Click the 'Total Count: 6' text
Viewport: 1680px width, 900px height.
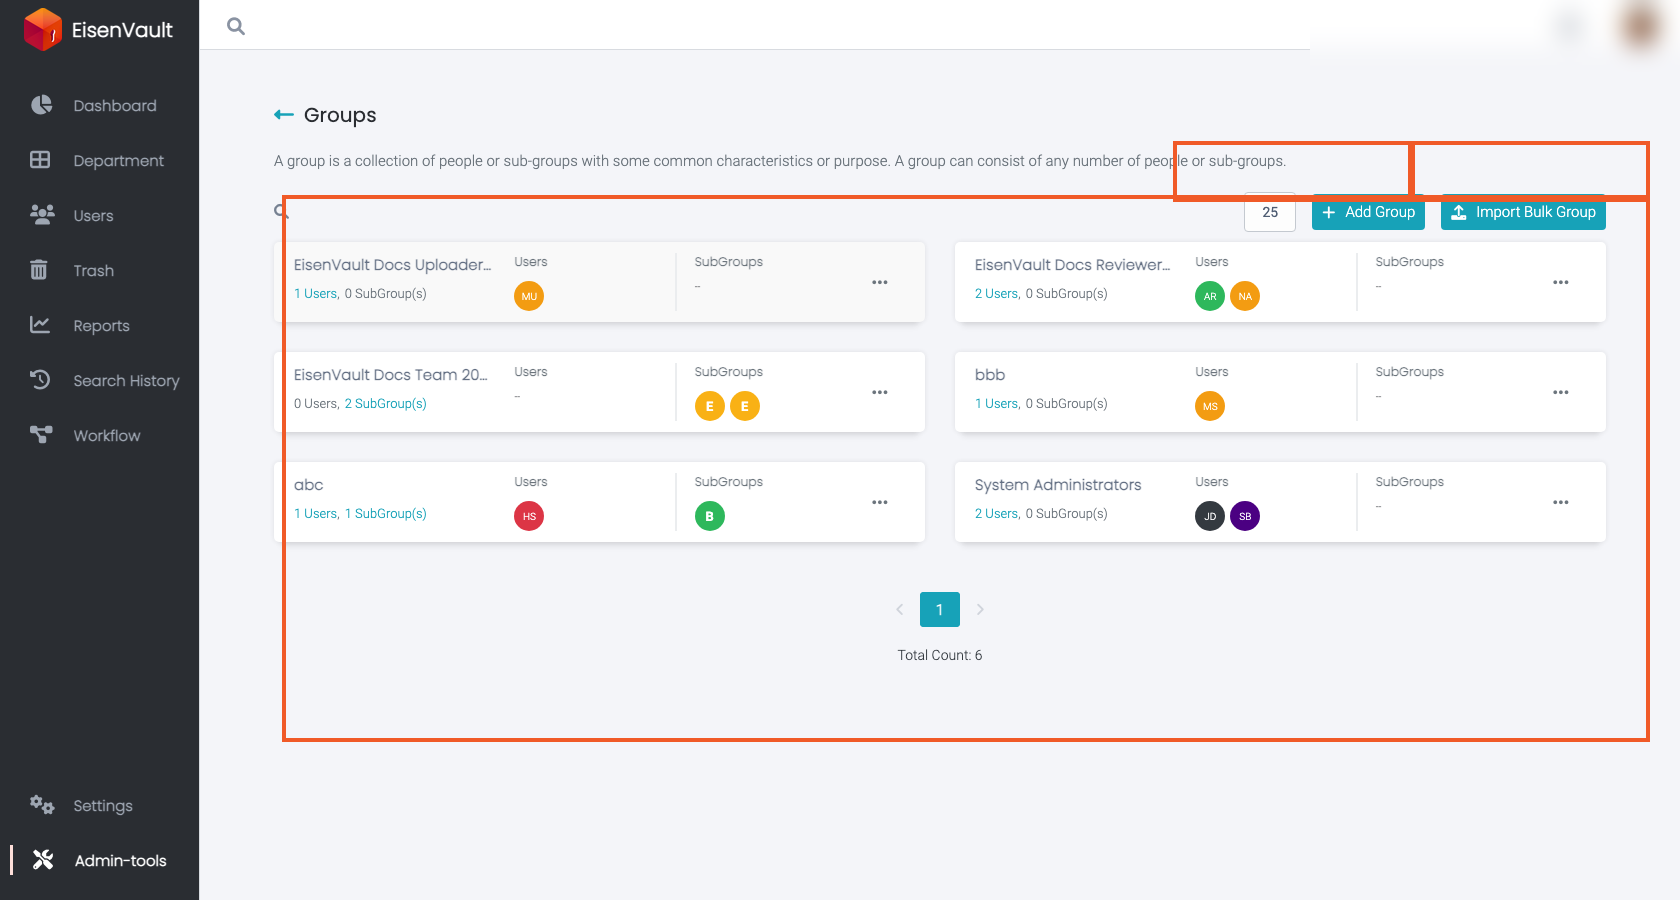pyautogui.click(x=940, y=655)
